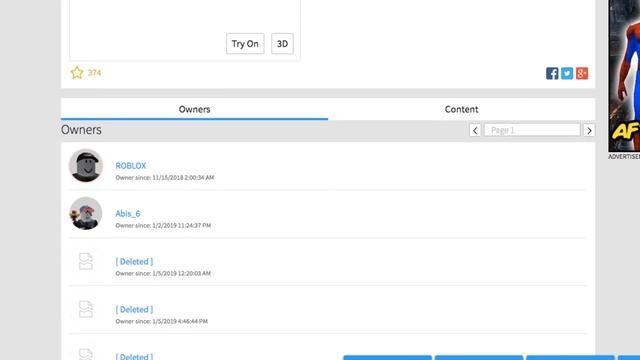The width and height of the screenshot is (640, 360).
Task: Click the 3D view button
Action: [282, 44]
